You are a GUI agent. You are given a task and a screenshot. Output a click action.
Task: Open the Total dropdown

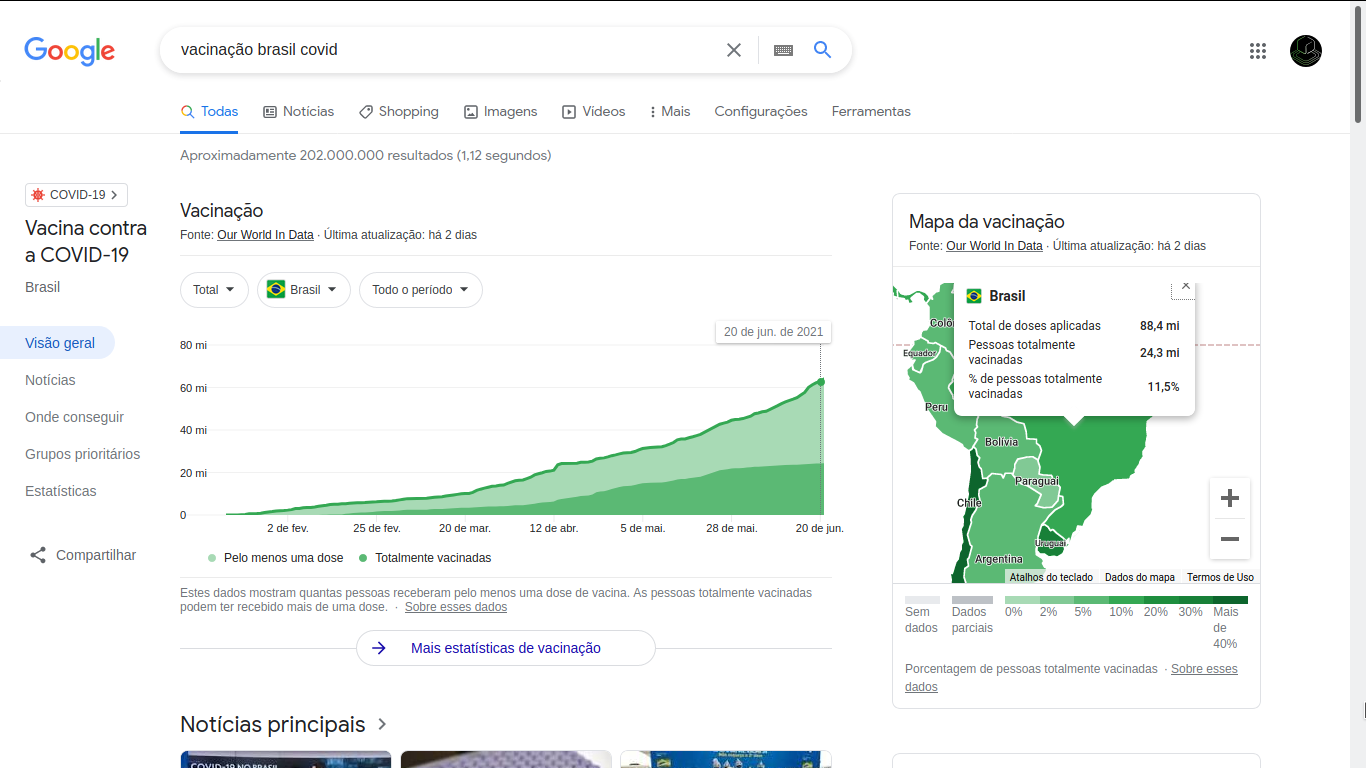[x=214, y=290]
